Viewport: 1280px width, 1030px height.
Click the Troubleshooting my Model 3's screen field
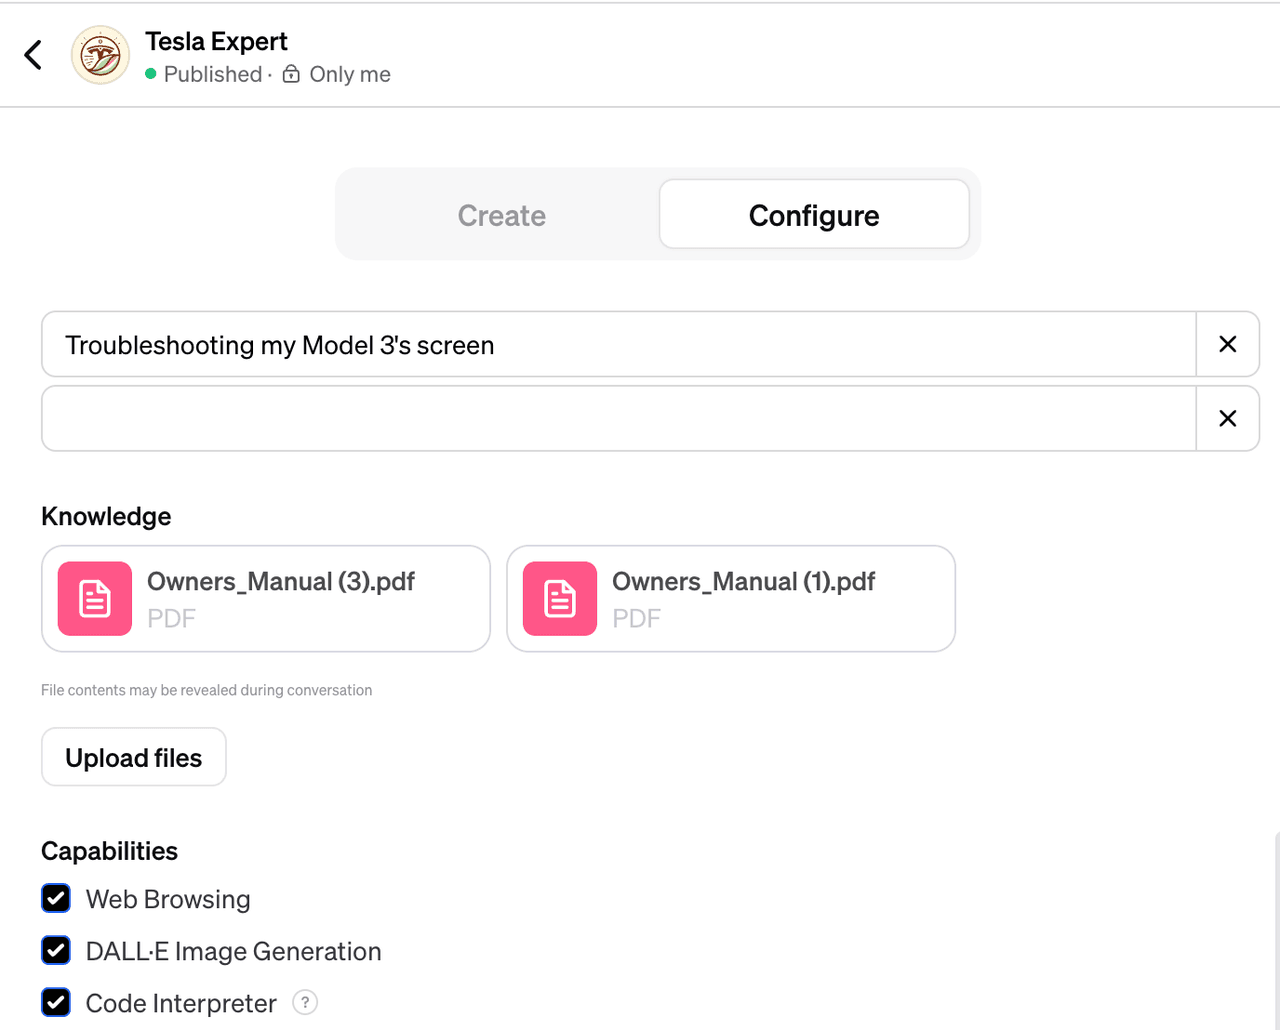tap(618, 344)
